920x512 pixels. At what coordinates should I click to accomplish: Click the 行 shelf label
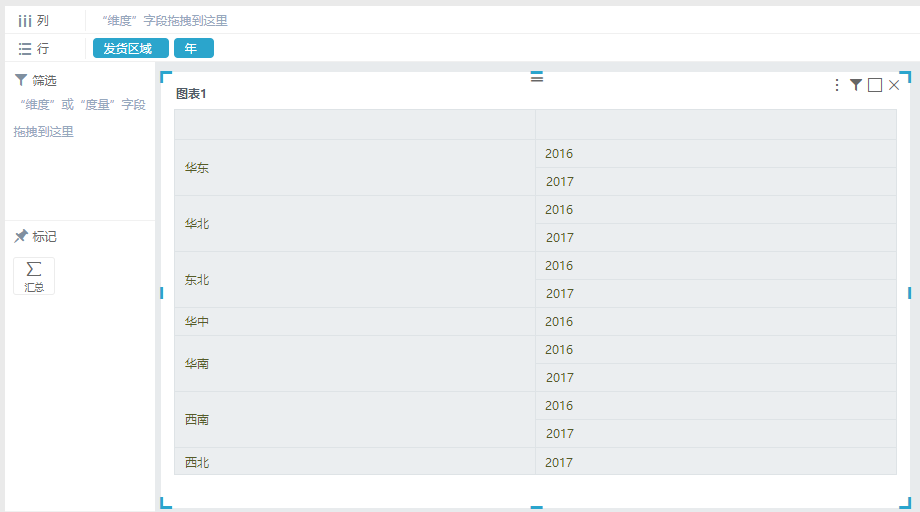tap(43, 49)
